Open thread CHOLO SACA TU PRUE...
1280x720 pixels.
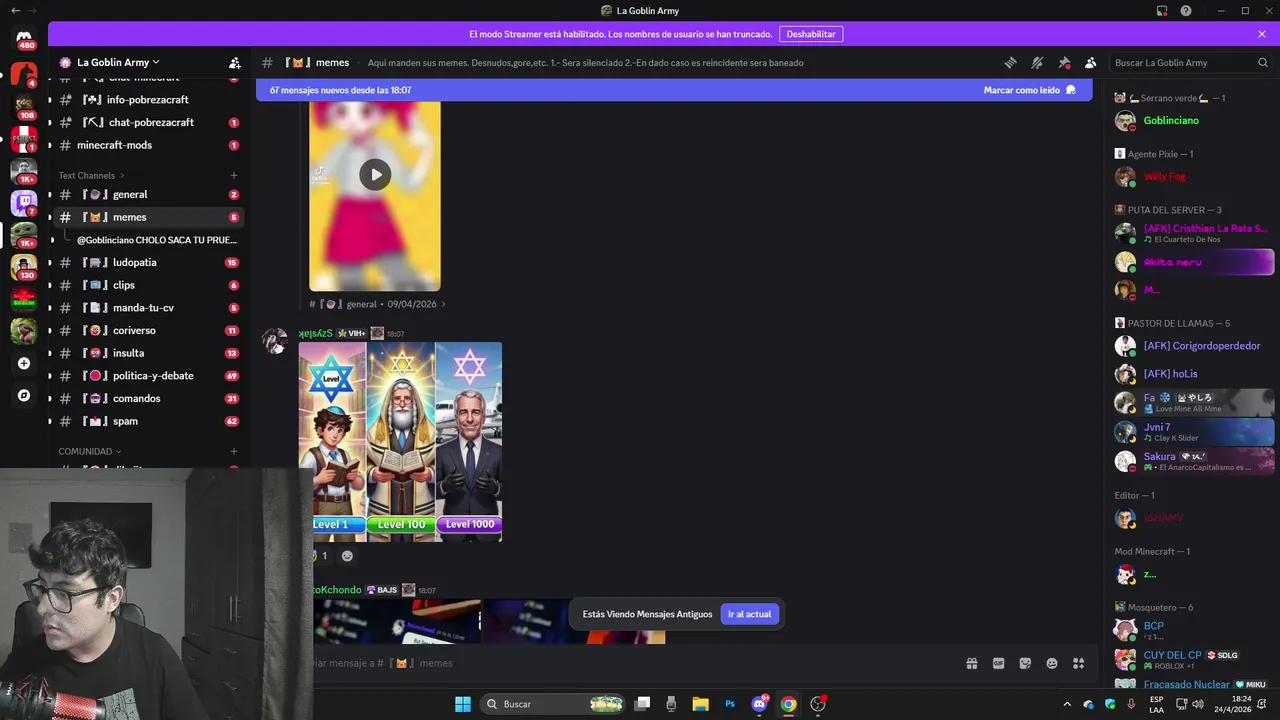point(157,240)
